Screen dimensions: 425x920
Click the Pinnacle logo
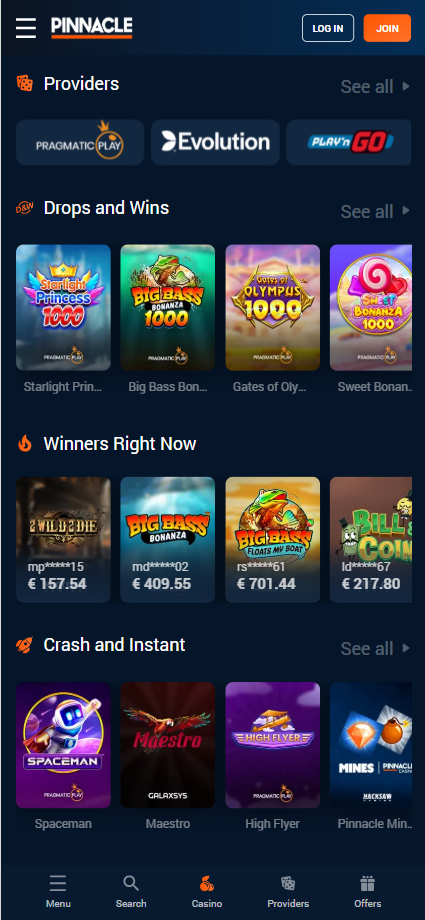[92, 28]
